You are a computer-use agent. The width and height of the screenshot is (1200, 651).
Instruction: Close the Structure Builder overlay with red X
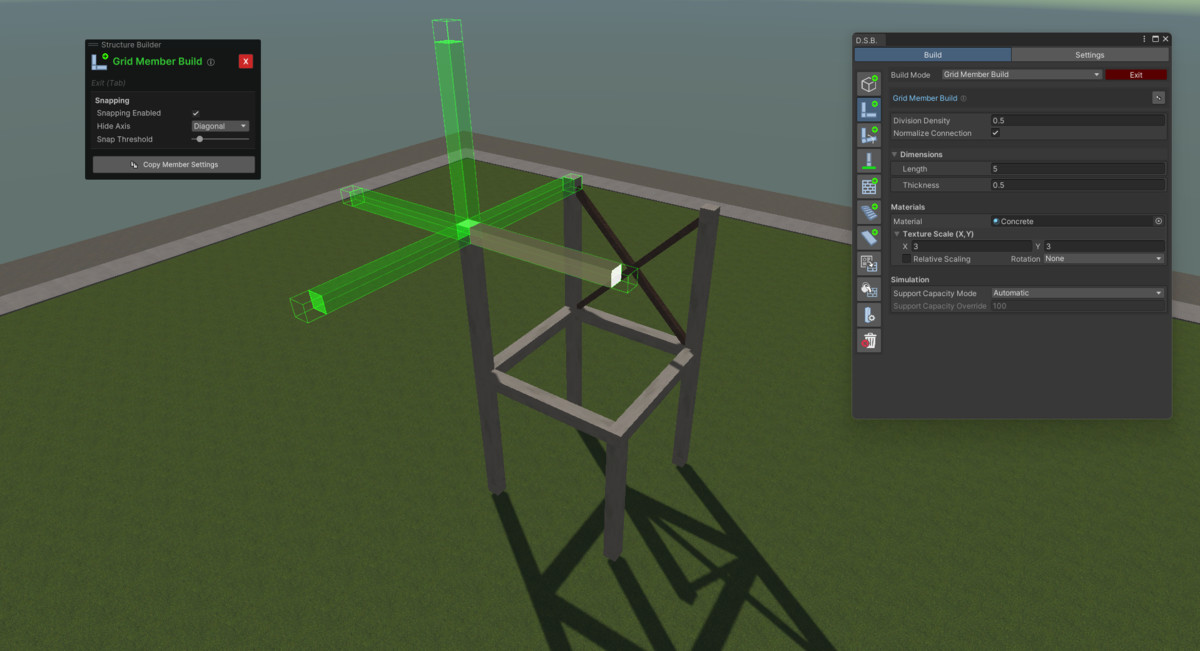tap(246, 61)
